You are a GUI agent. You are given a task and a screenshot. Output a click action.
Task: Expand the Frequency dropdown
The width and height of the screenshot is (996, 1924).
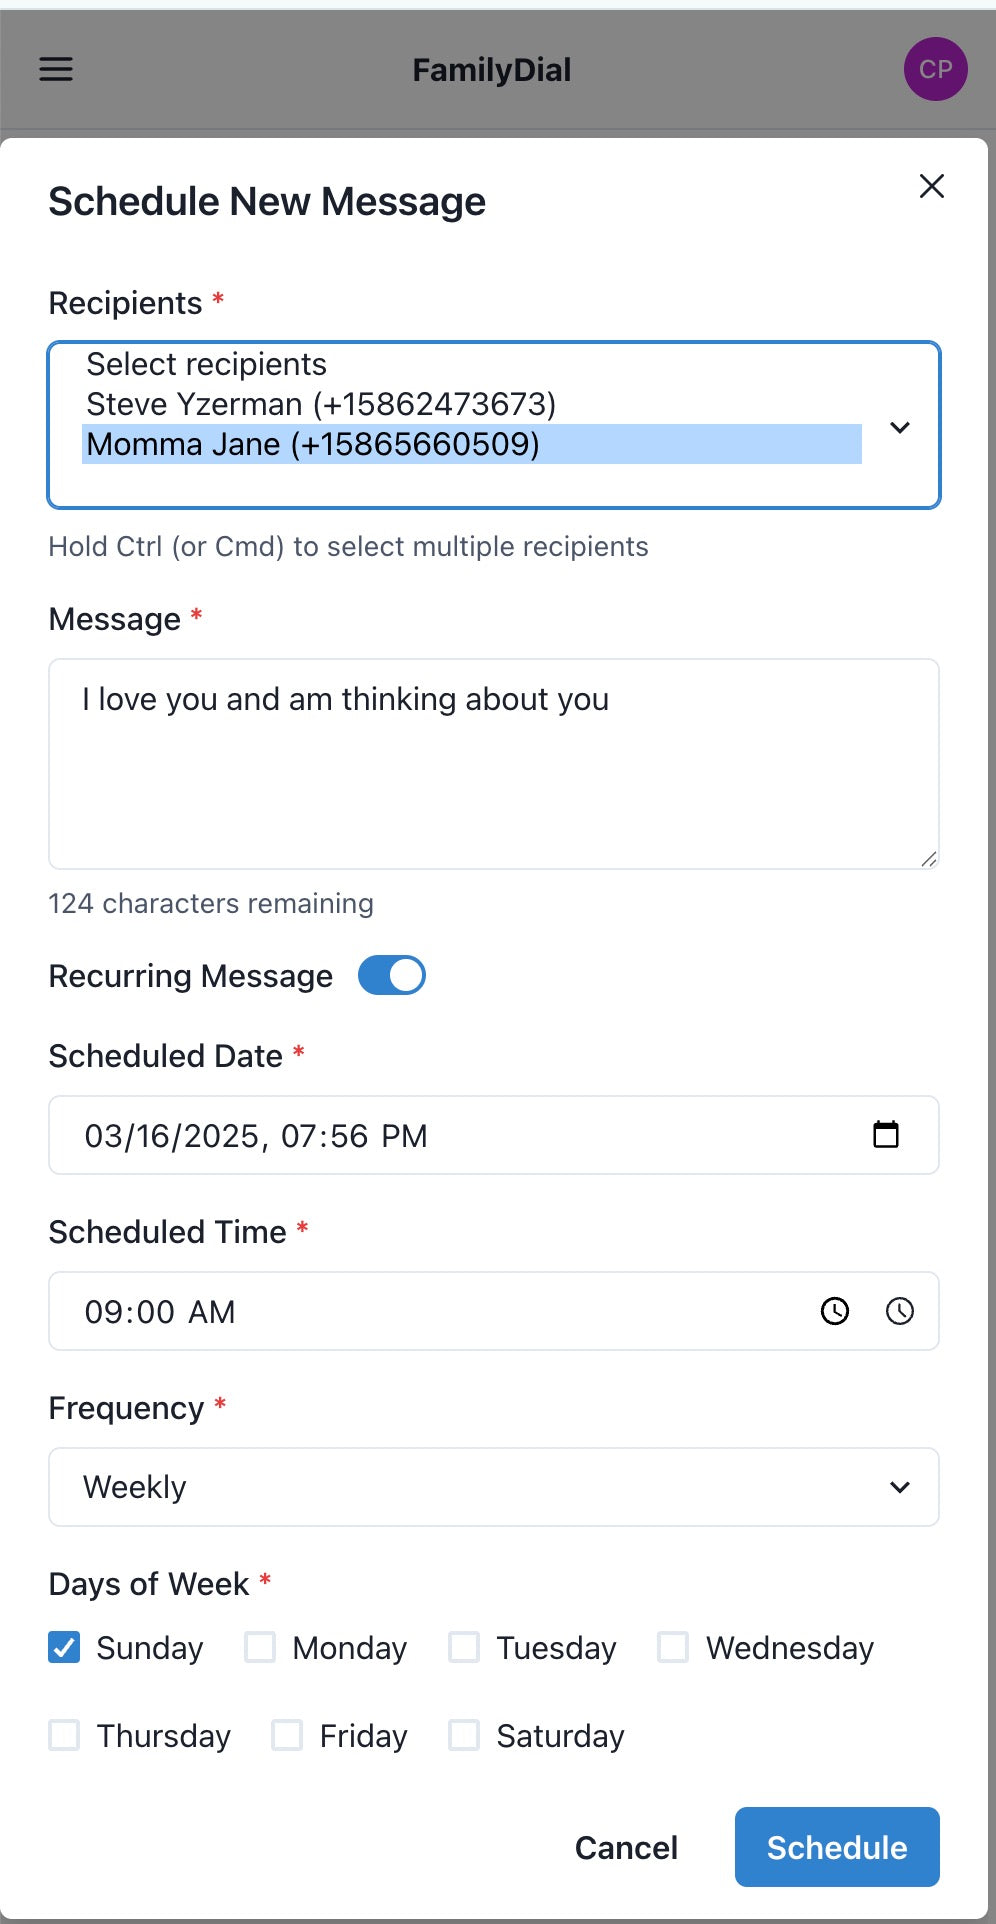494,1487
